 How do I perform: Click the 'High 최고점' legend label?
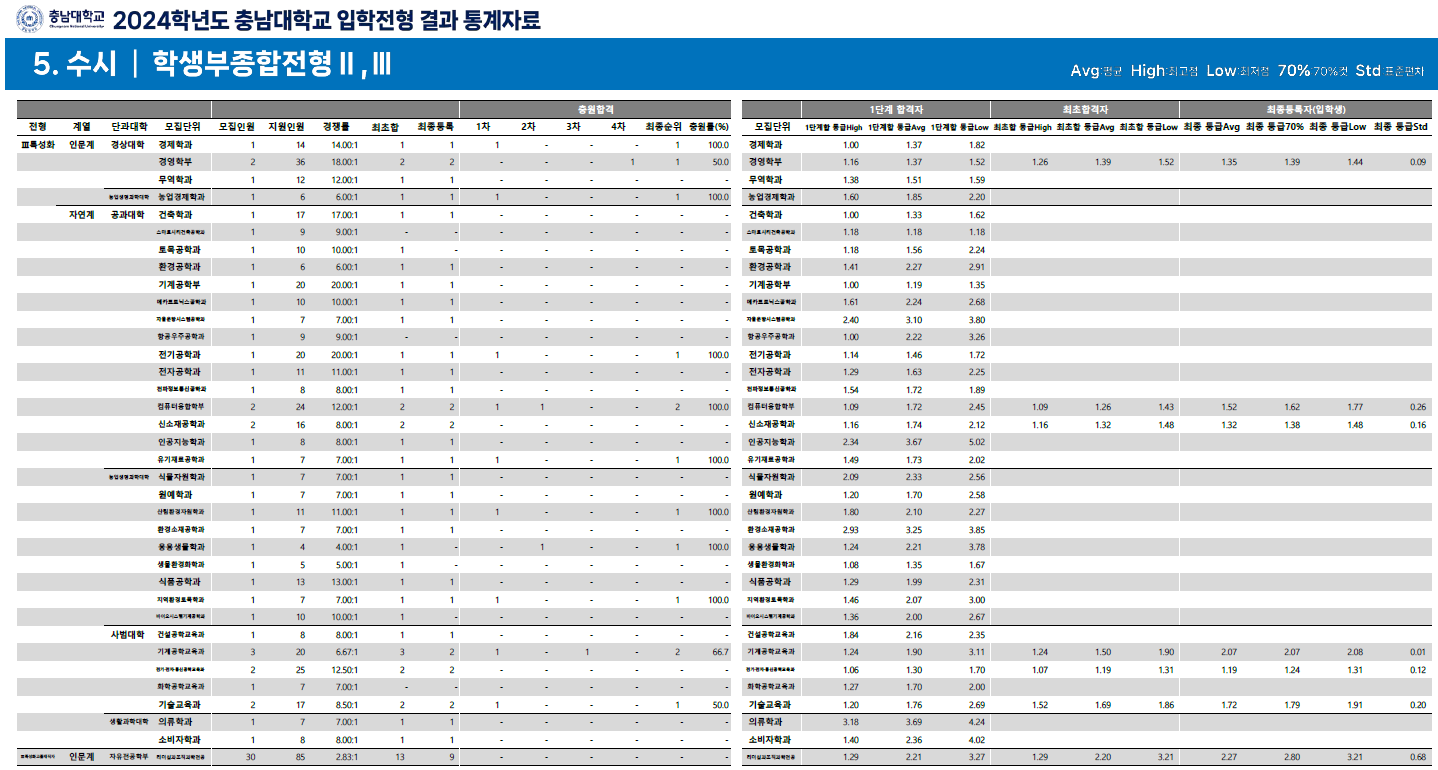[x=1164, y=71]
